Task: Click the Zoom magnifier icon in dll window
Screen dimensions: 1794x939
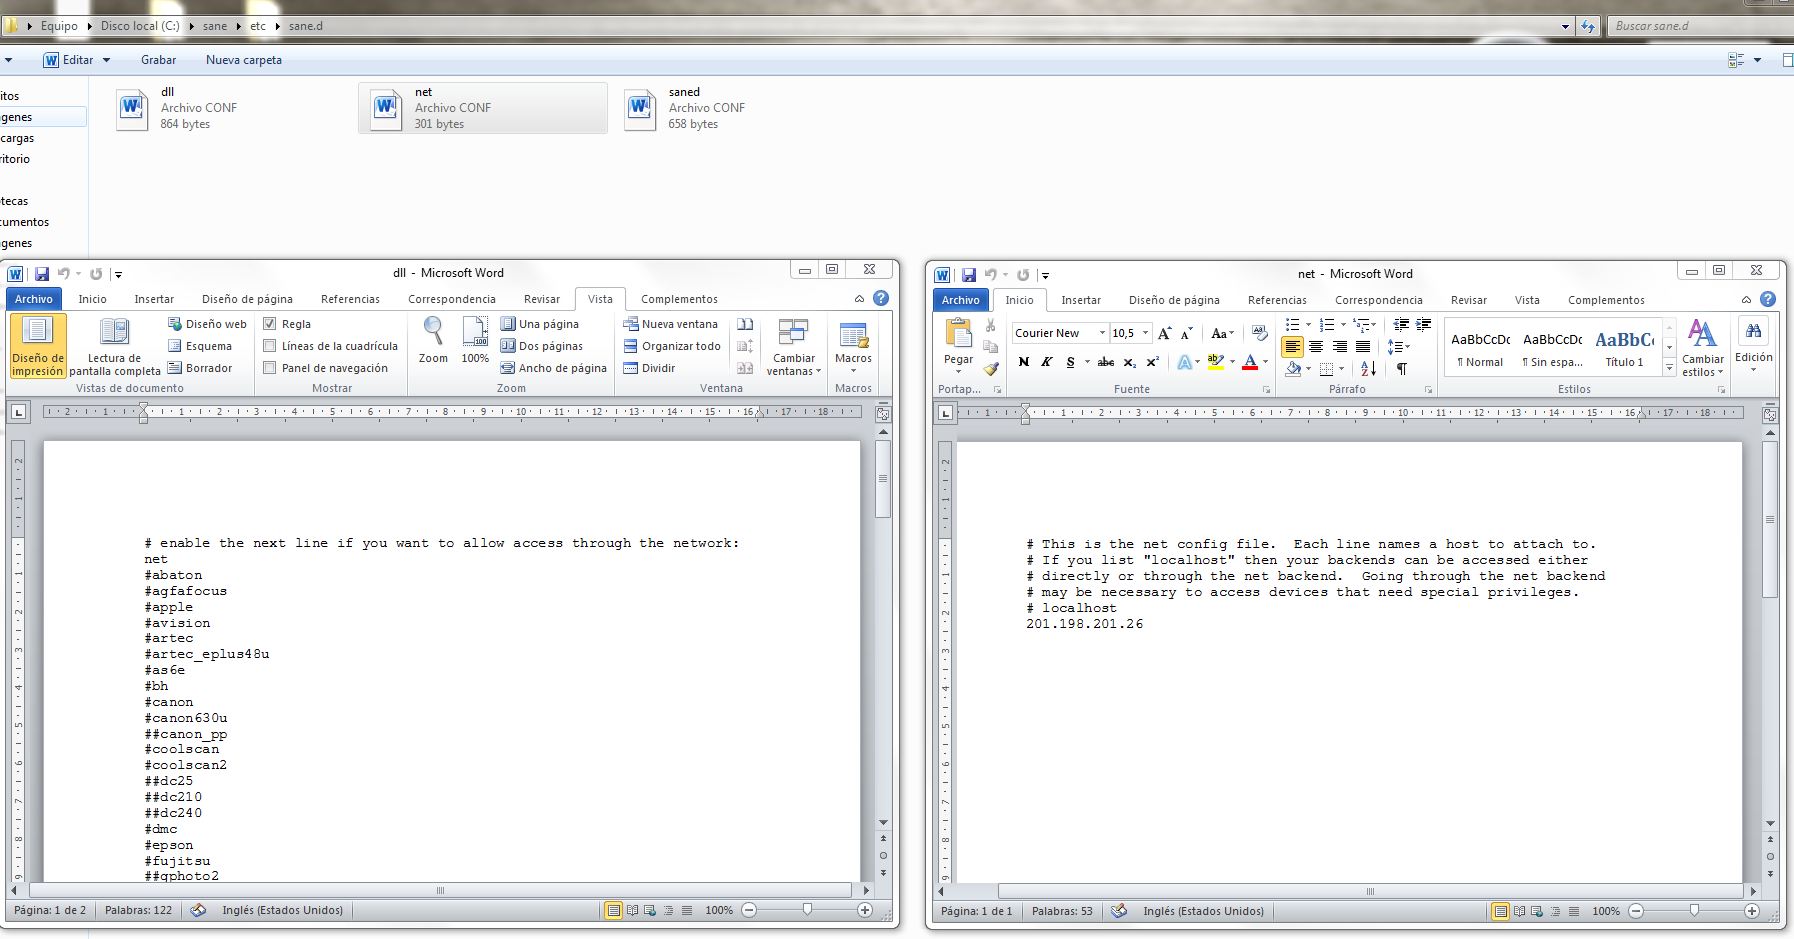Action: tap(433, 330)
